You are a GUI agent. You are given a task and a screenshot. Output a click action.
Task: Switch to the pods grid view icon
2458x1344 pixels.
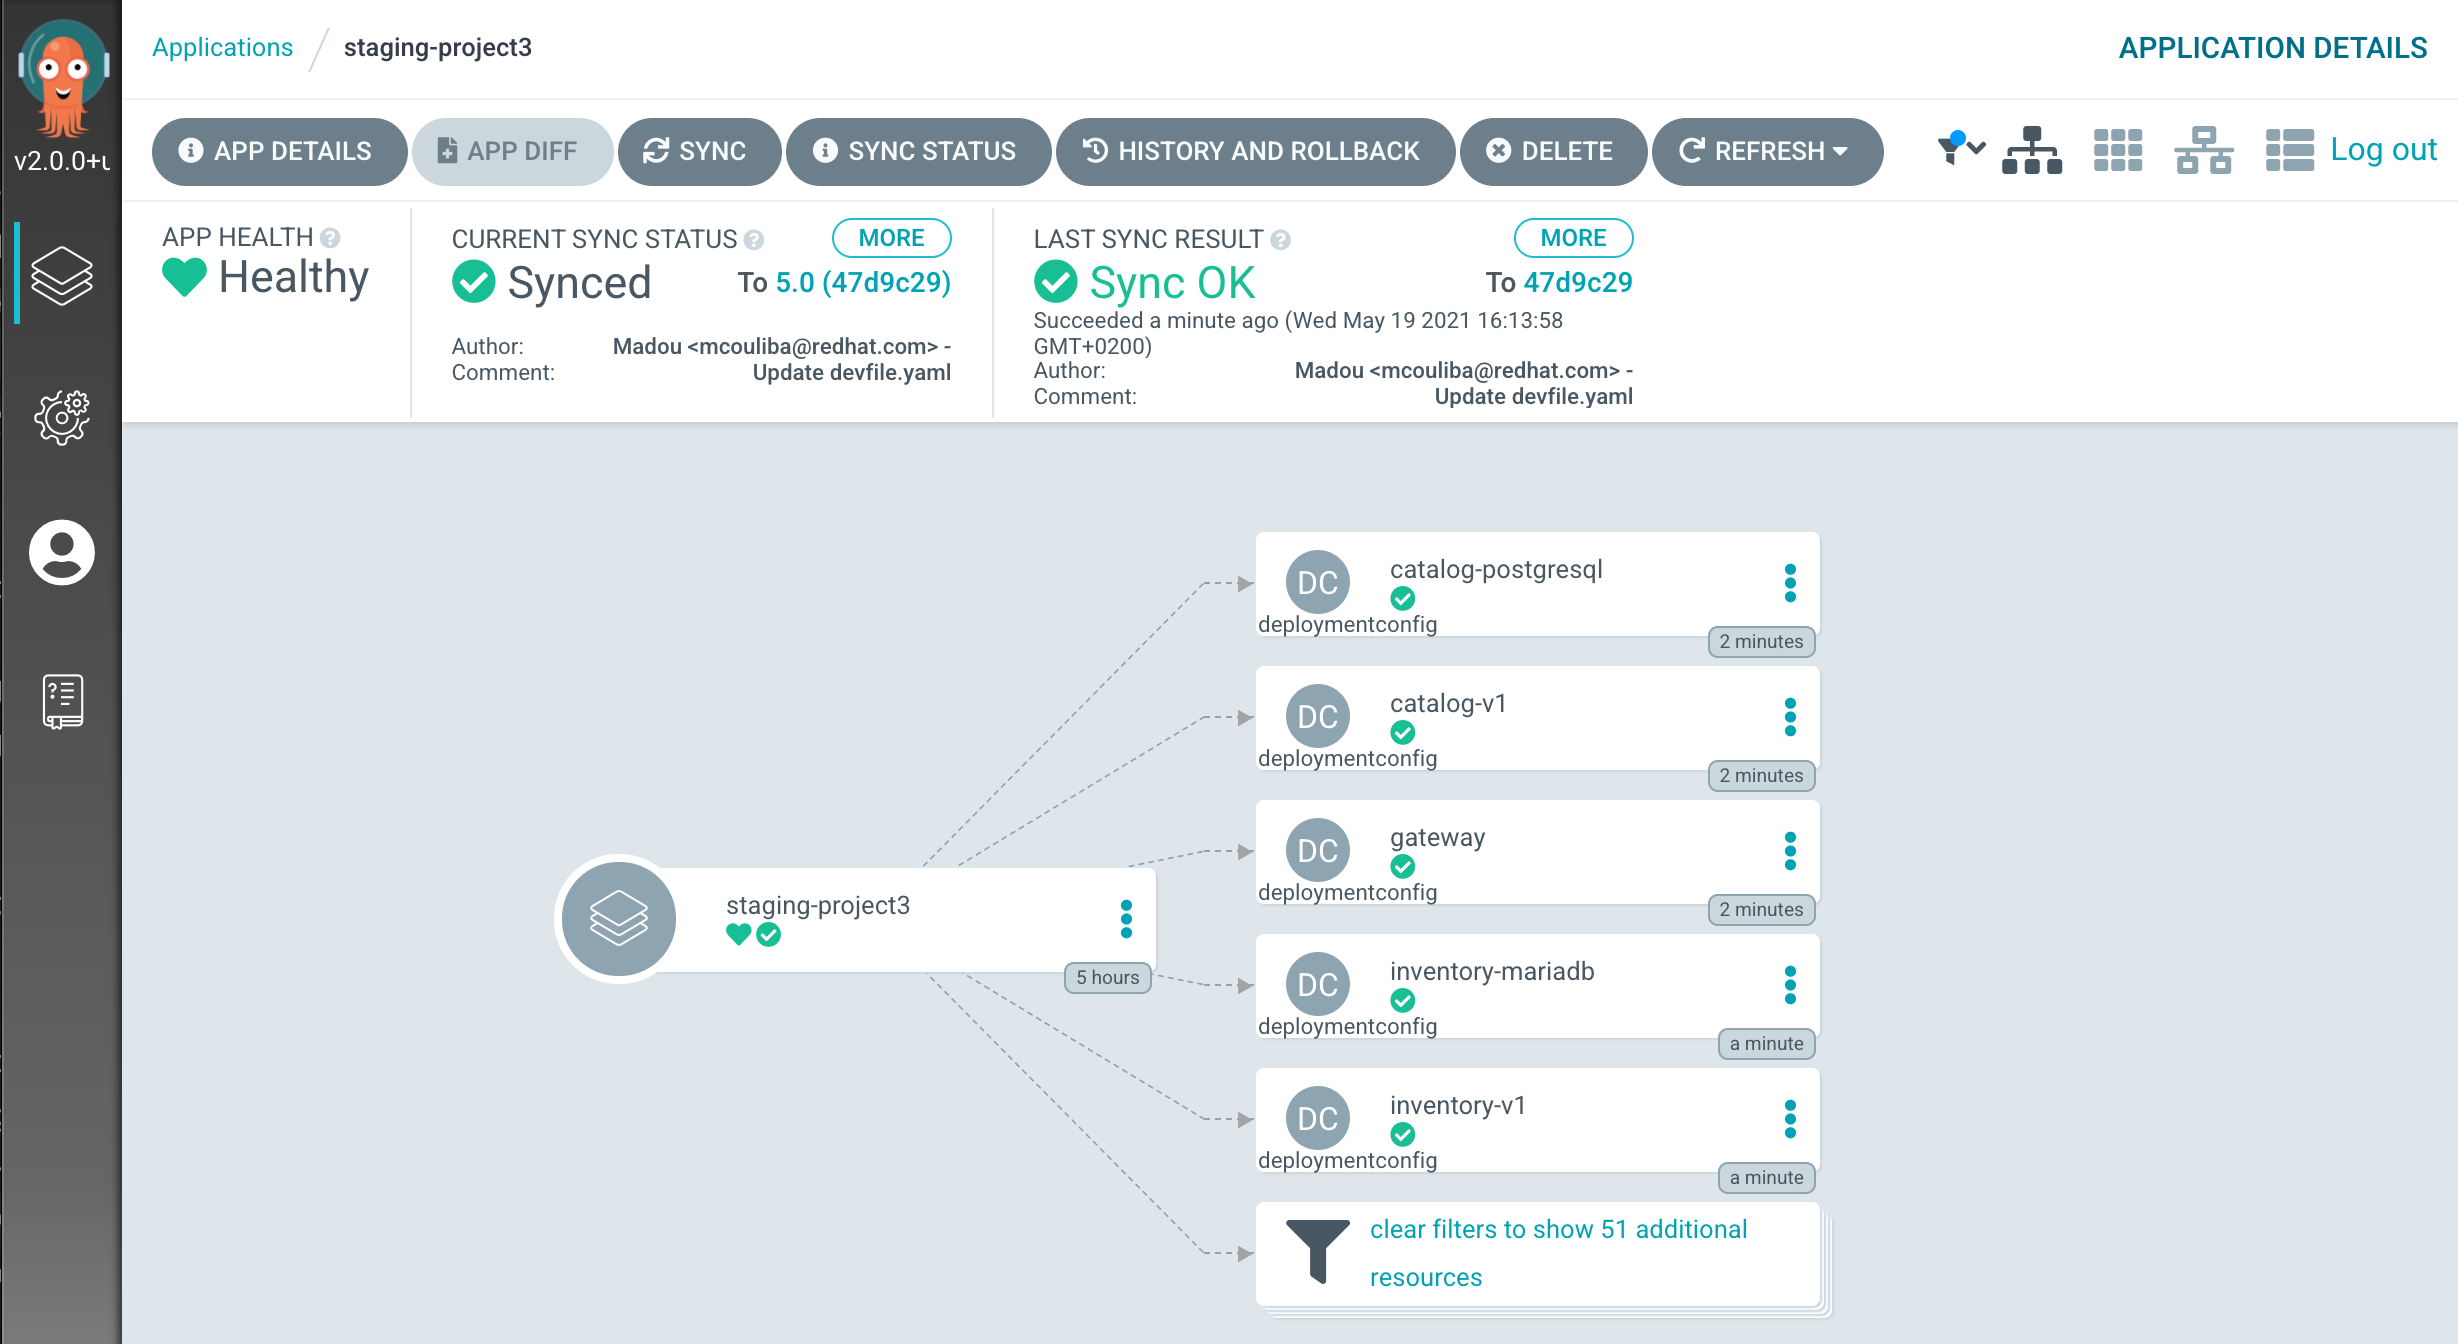click(x=2117, y=151)
